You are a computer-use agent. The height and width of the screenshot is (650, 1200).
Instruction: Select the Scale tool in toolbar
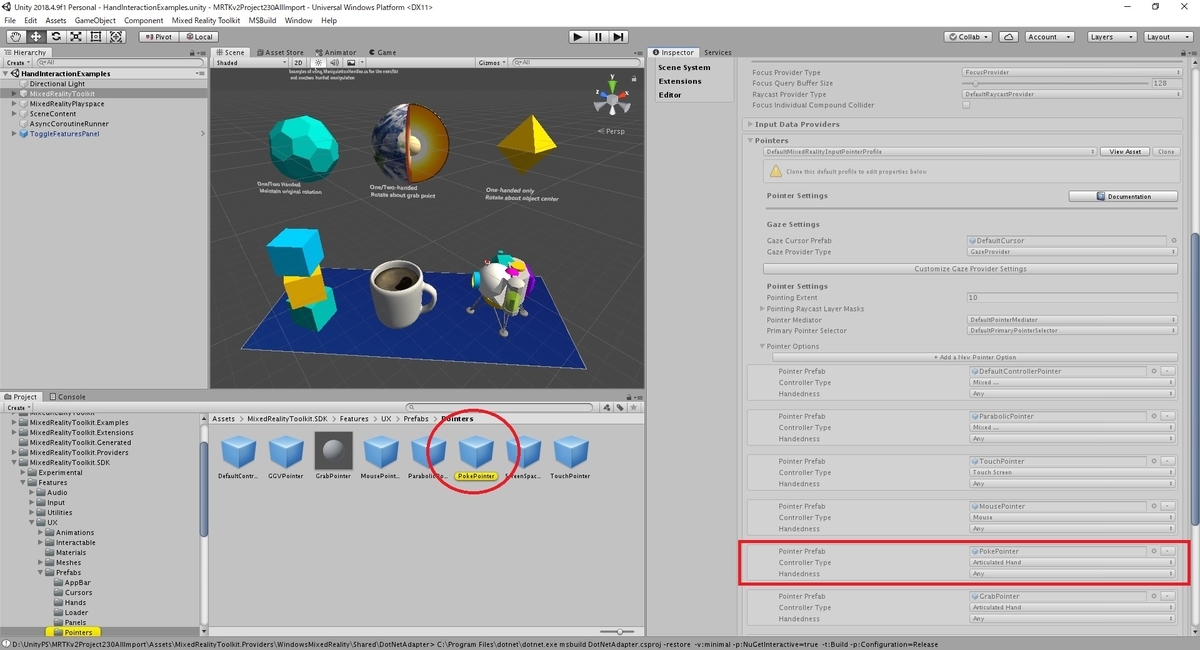point(76,36)
